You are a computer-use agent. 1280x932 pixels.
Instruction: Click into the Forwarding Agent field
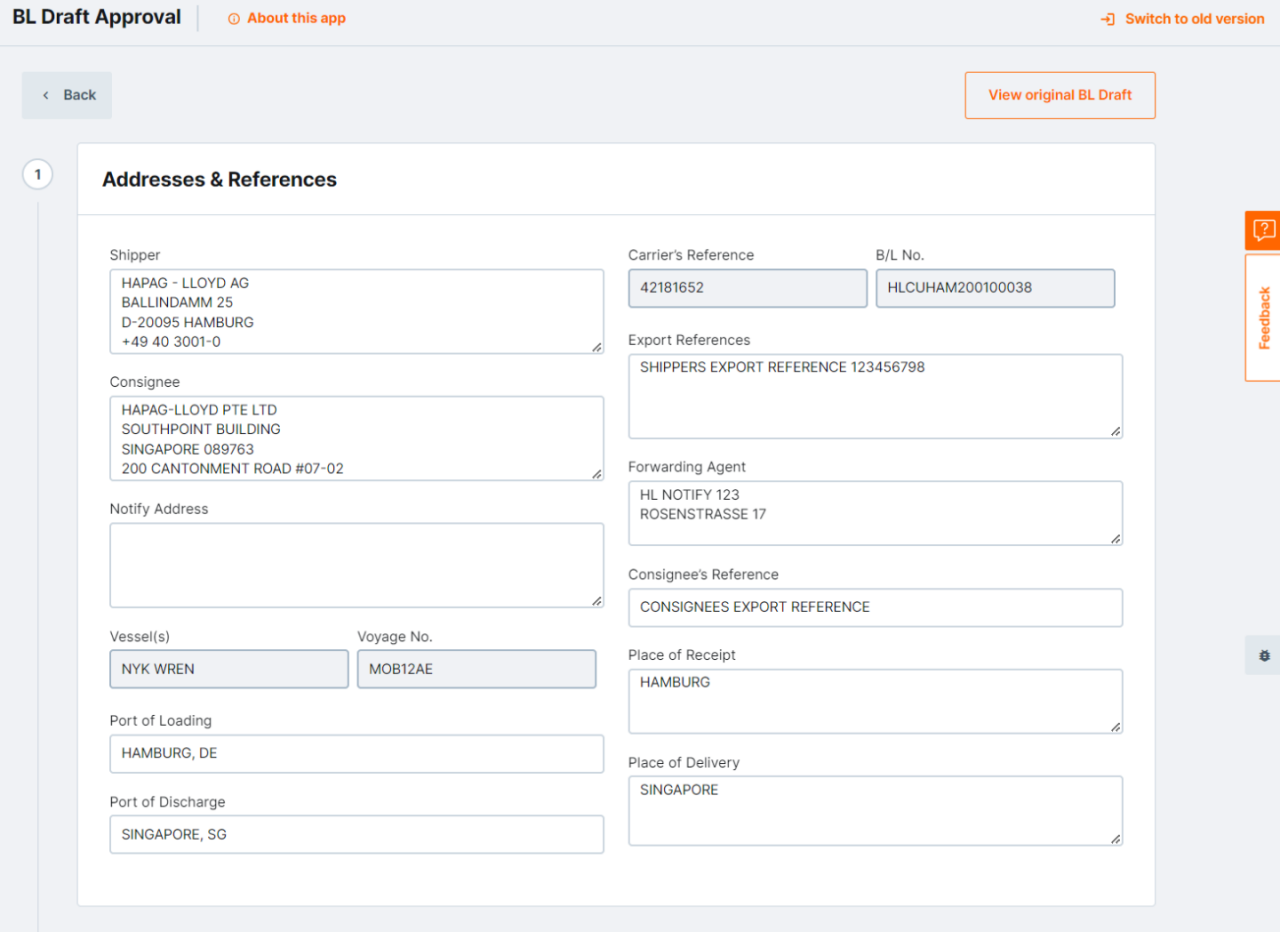coord(875,513)
